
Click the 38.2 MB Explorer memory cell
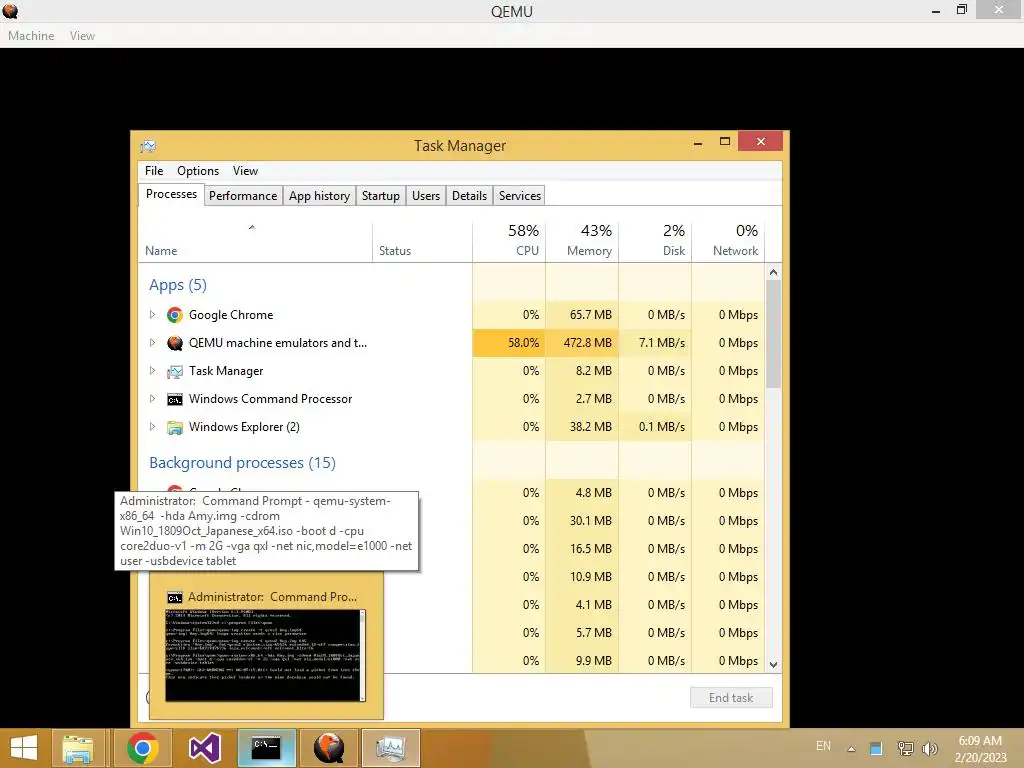582,427
